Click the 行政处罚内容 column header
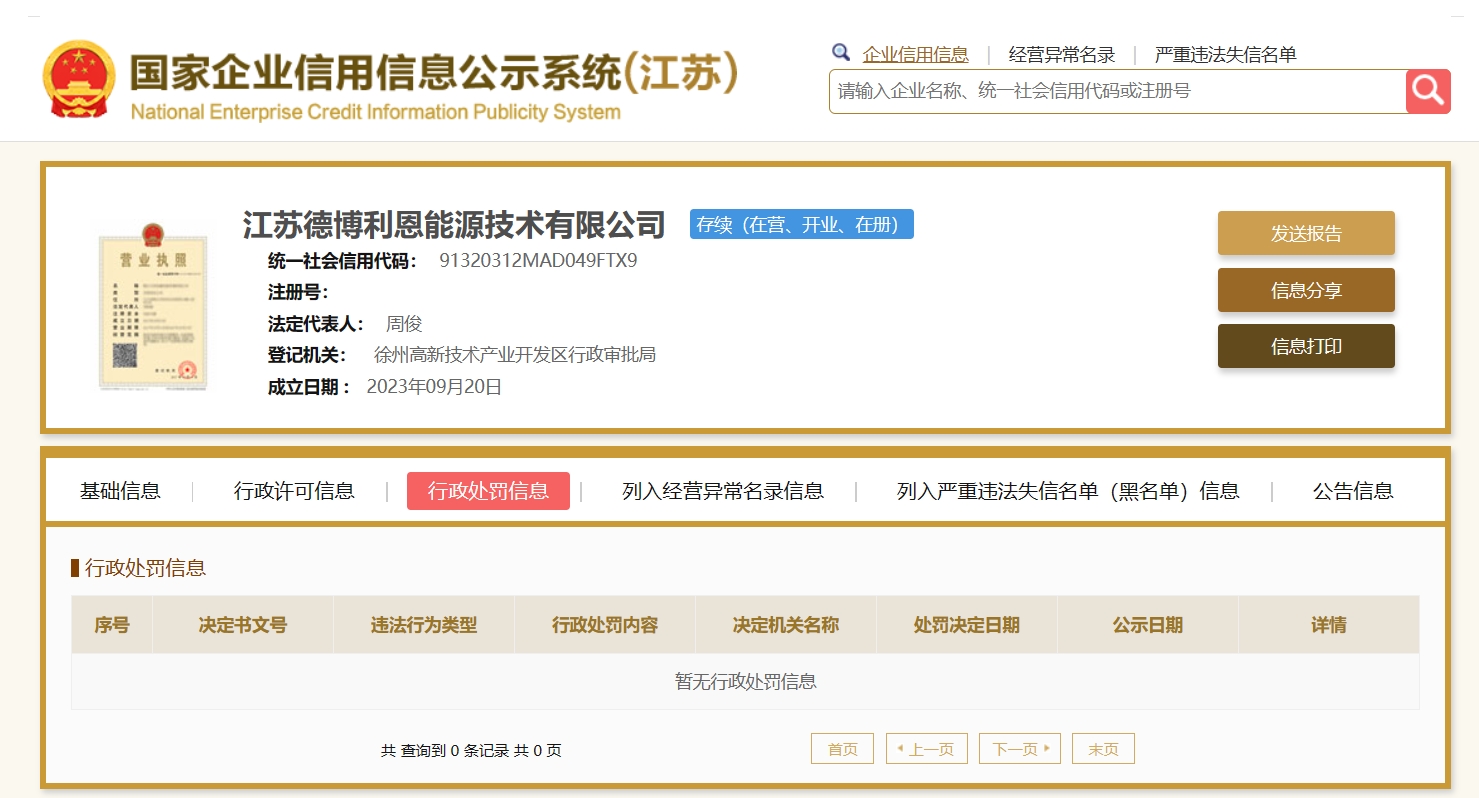 605,625
